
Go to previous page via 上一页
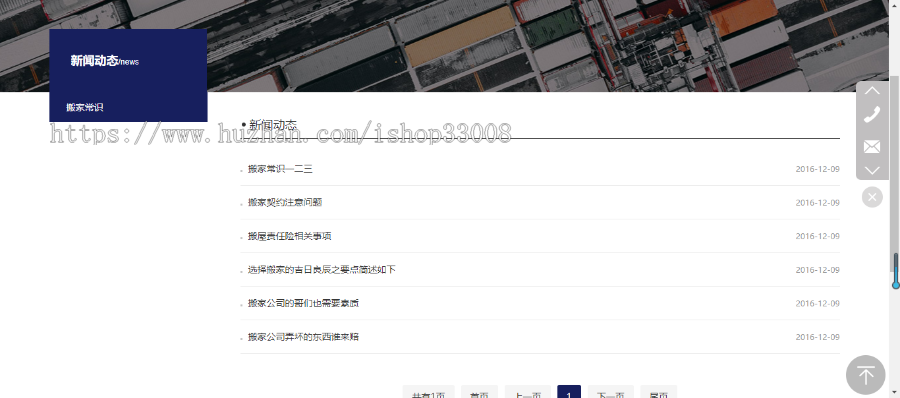(x=527, y=392)
